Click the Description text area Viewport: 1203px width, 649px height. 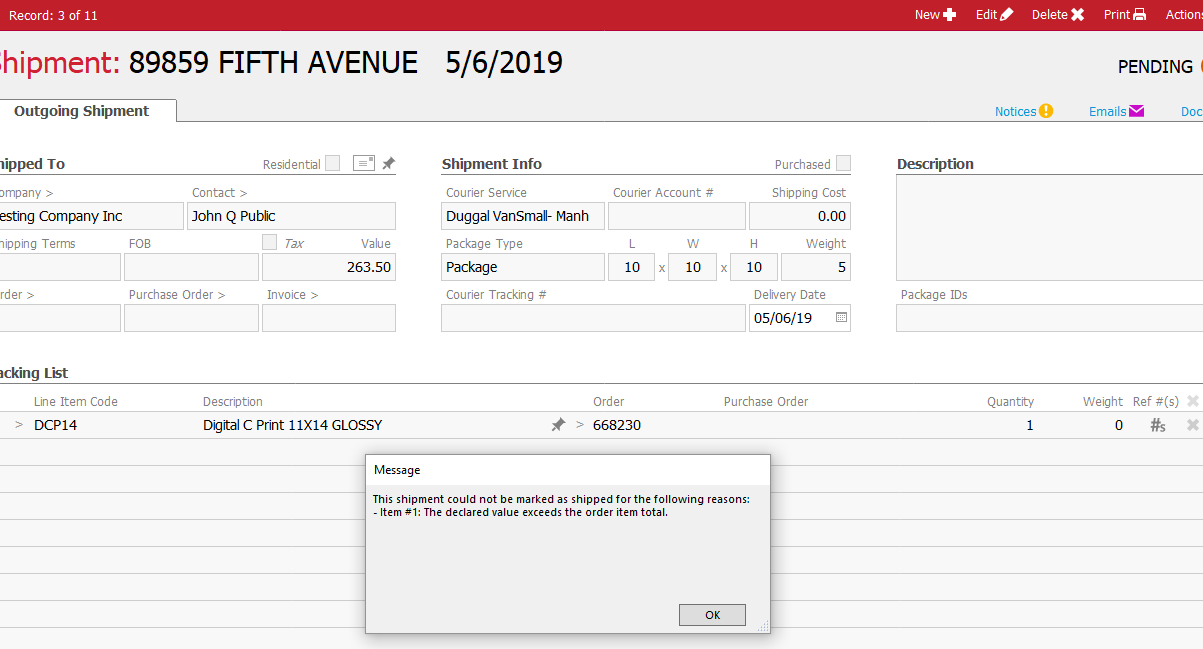(x=1049, y=228)
